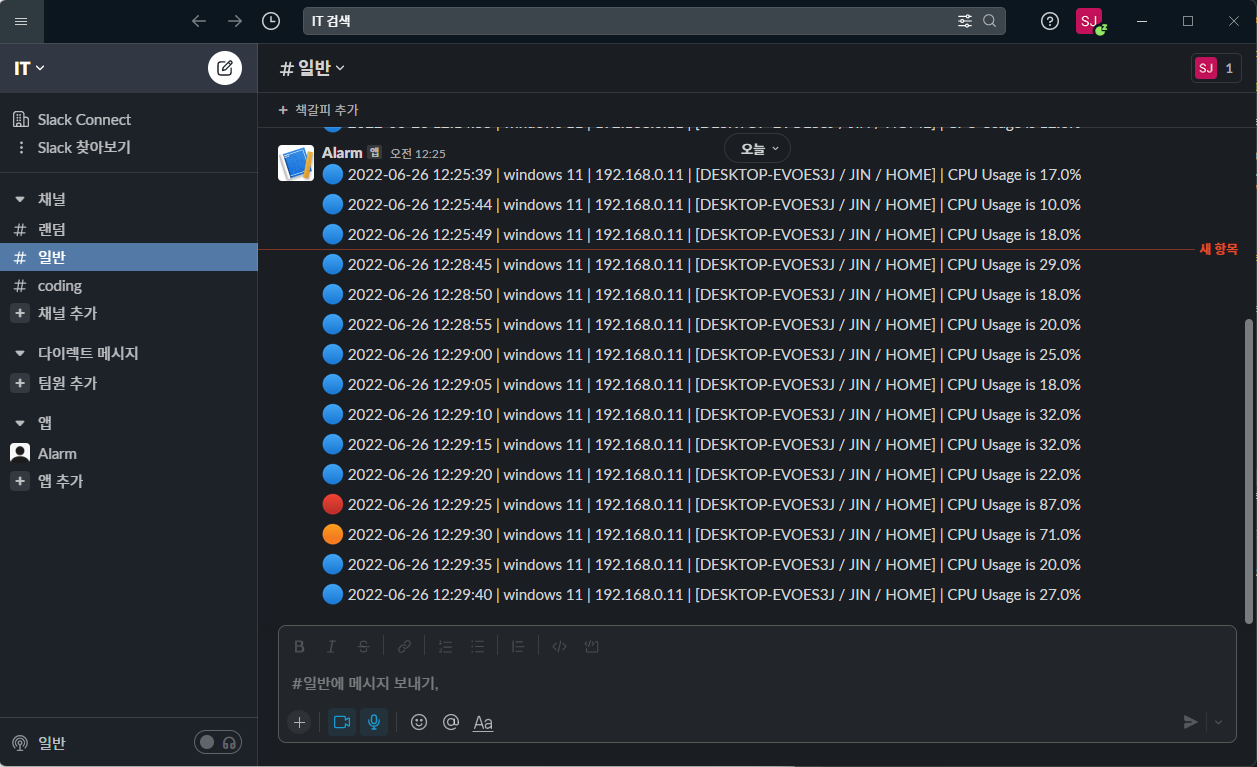This screenshot has height=767, width=1257.
Task: Open SJ user avatar menu
Action: tap(1090, 21)
